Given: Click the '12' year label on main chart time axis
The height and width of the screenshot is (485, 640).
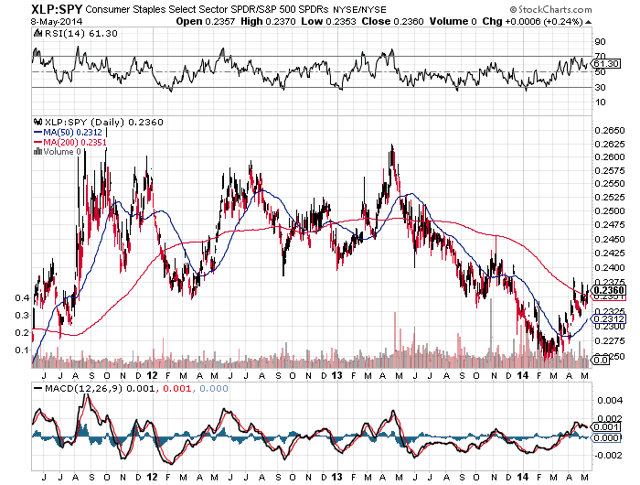Looking at the screenshot, I should 152,375.
